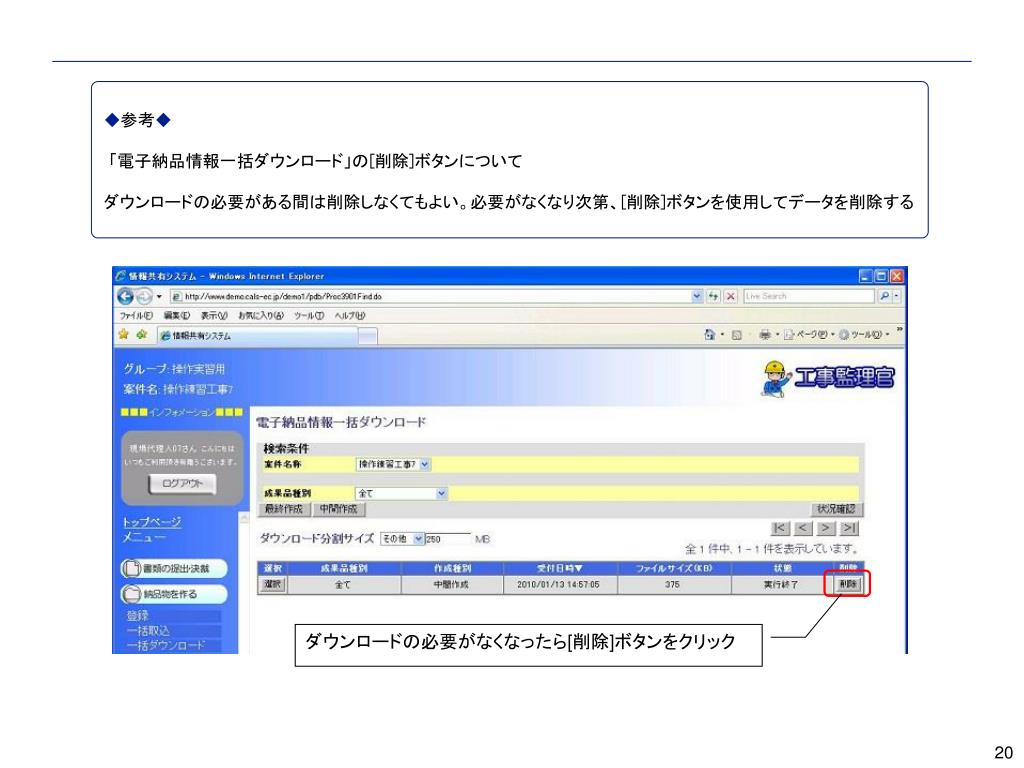The height and width of the screenshot is (768, 1024).
Task: Open the ヘルプ(H) menu
Action: [349, 315]
